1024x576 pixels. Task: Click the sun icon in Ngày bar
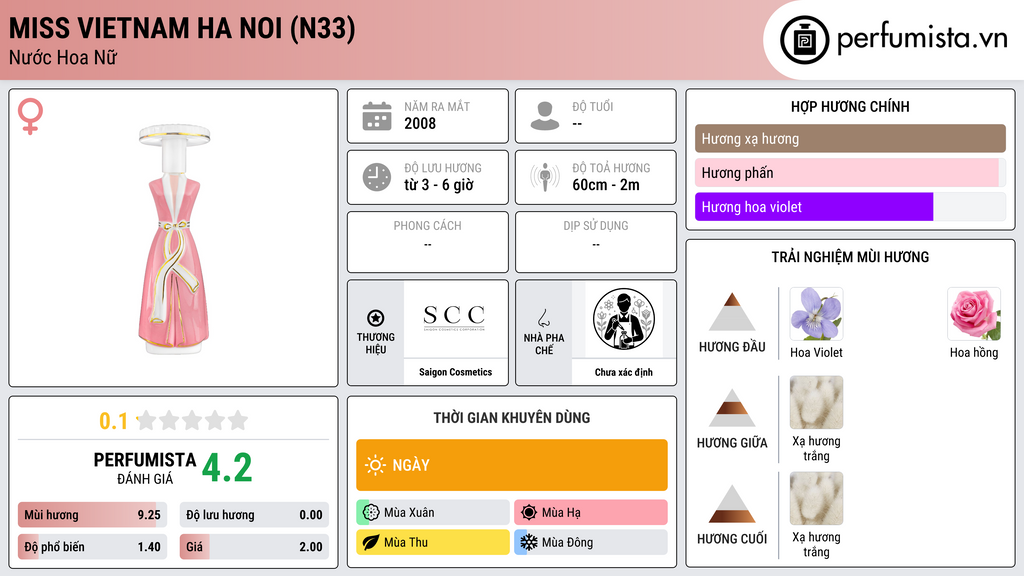[375, 465]
